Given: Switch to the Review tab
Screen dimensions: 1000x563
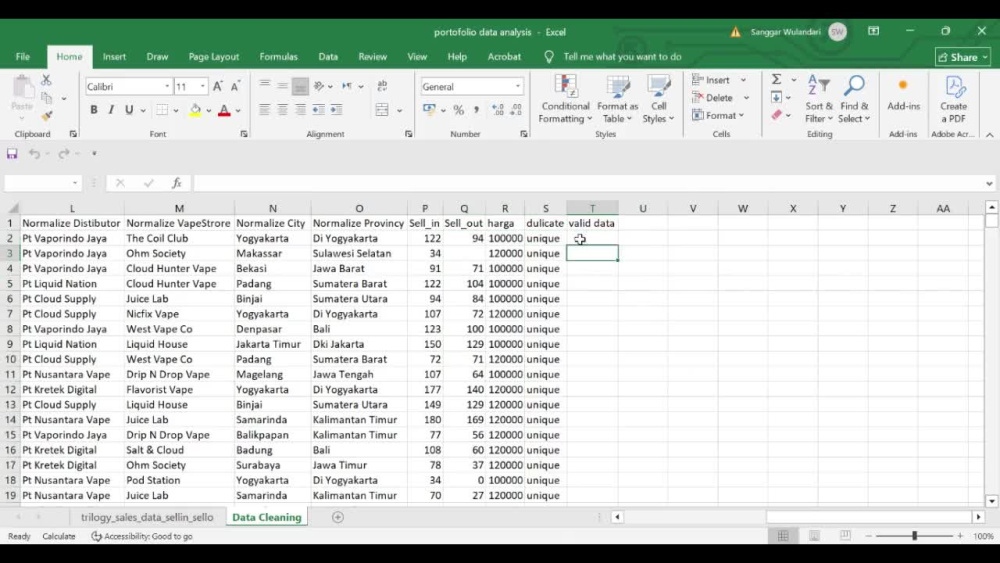Looking at the screenshot, I should (x=372, y=57).
